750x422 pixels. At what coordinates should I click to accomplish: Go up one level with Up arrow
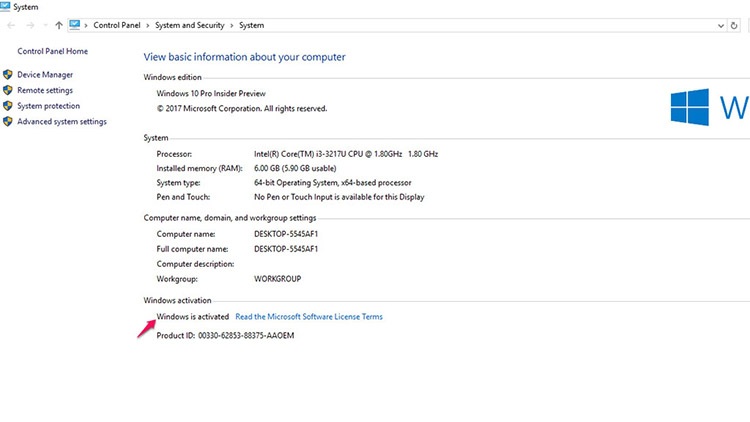[x=59, y=25]
